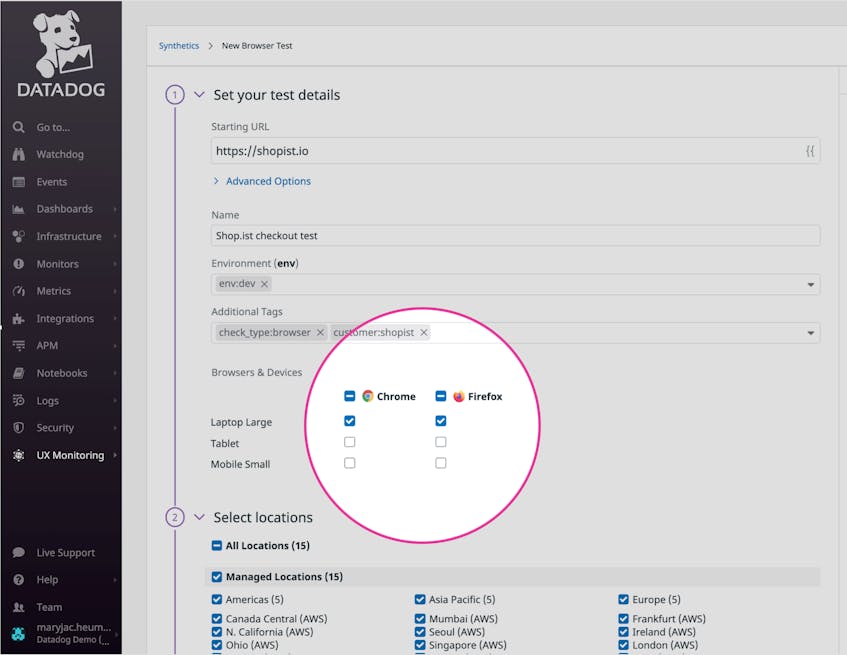The image size is (847, 655).
Task: Open the Environment dropdown arrow
Action: [x=810, y=285]
